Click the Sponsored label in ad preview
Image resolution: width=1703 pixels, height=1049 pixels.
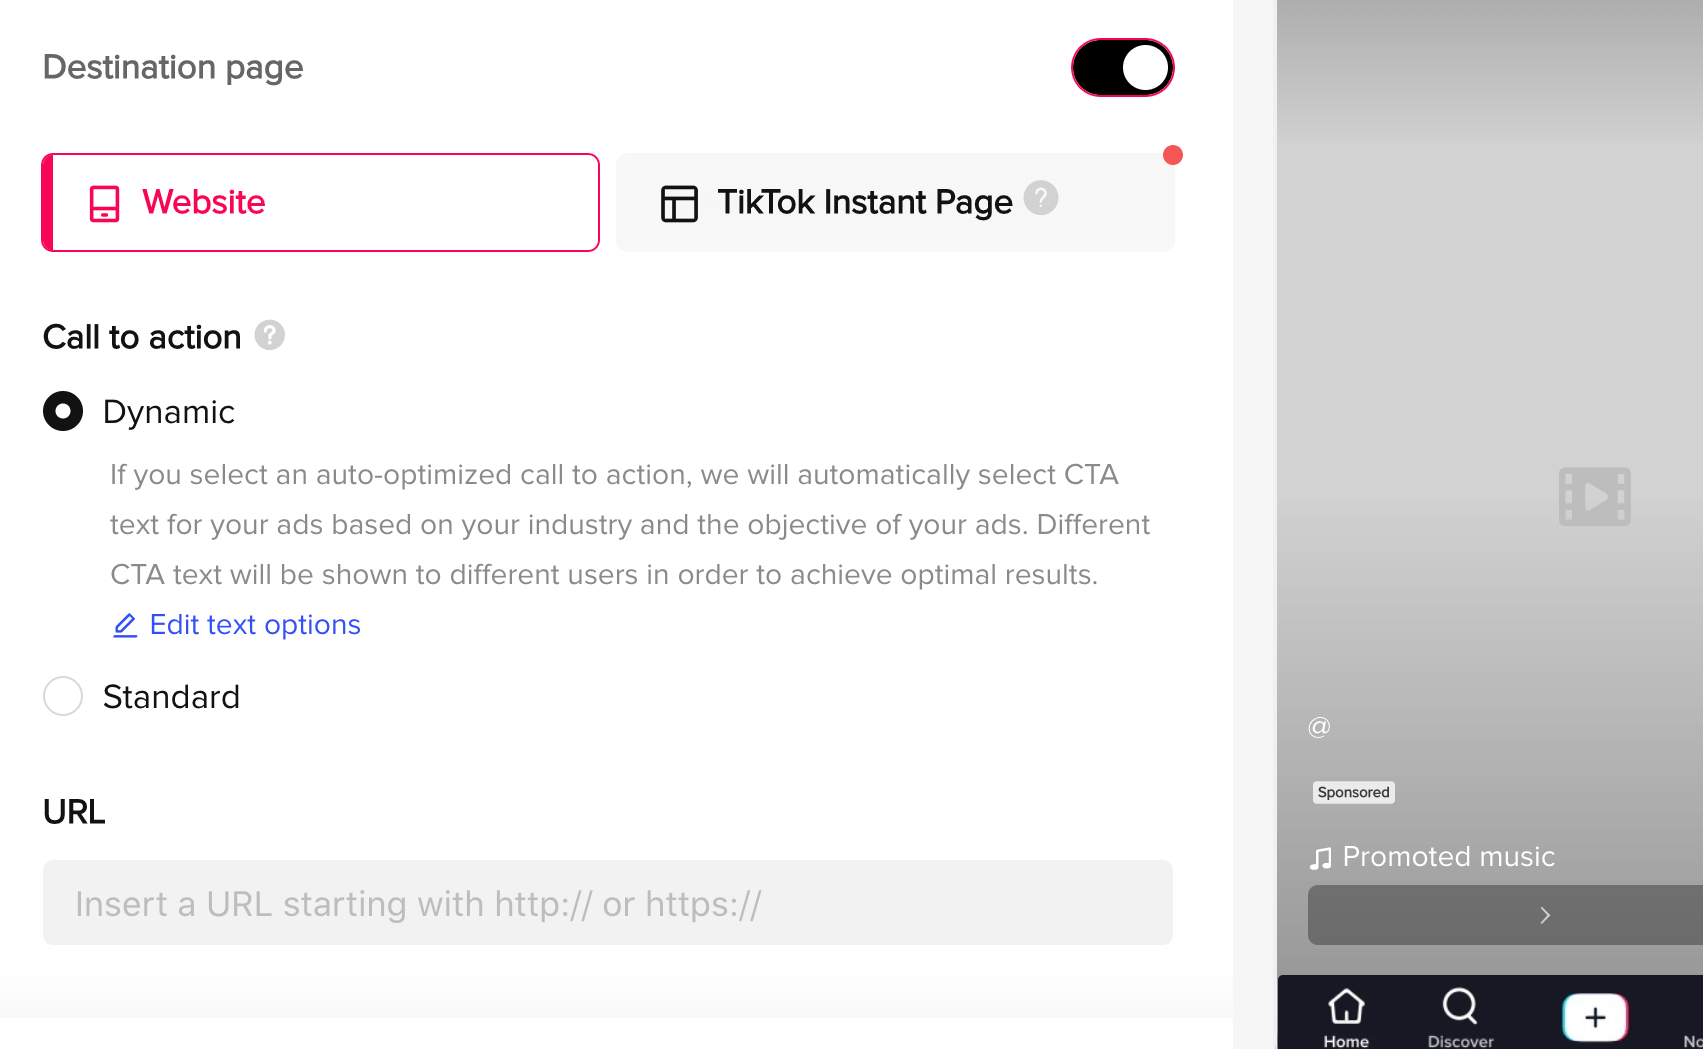(x=1353, y=792)
